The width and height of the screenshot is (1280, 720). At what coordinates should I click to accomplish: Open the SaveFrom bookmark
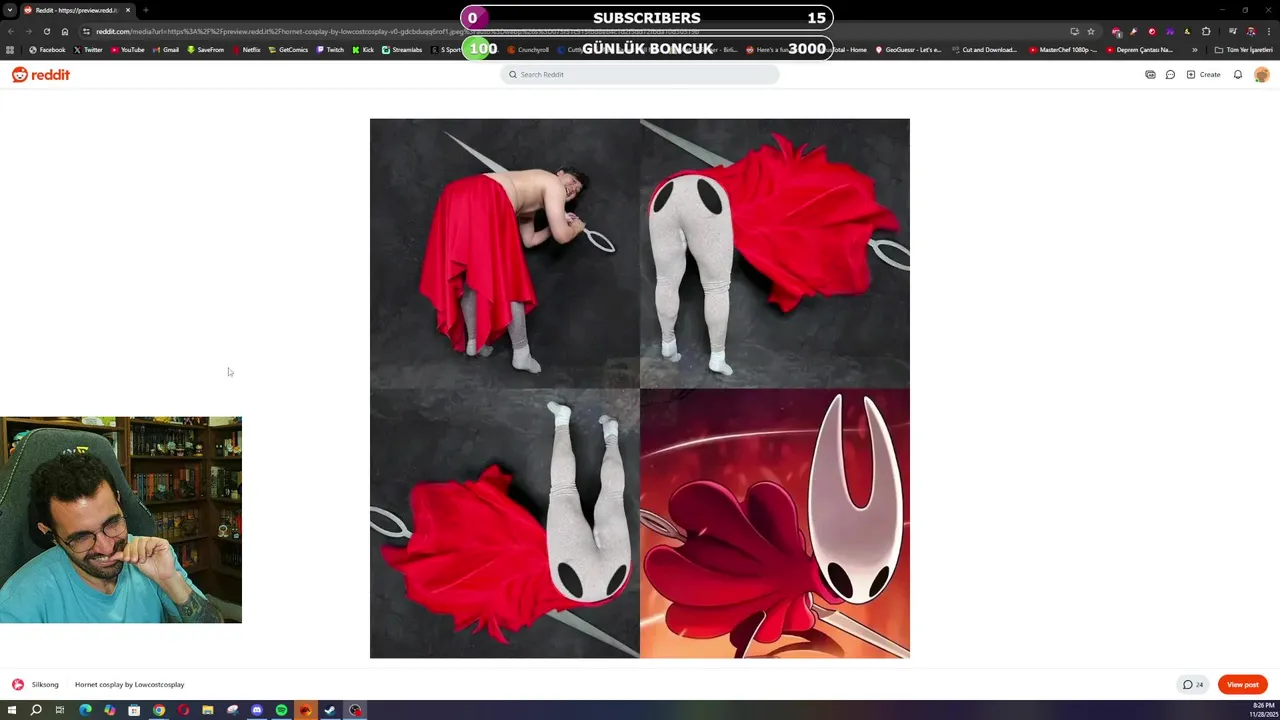(x=205, y=50)
